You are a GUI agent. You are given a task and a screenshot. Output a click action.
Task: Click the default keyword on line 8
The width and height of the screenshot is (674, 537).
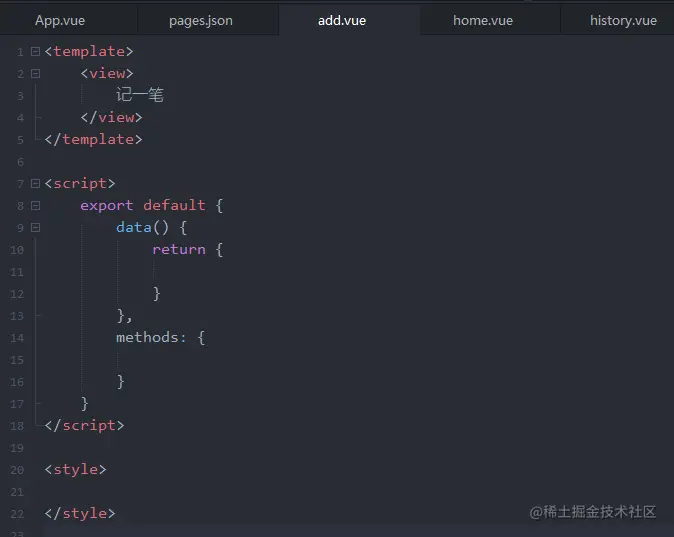click(174, 206)
